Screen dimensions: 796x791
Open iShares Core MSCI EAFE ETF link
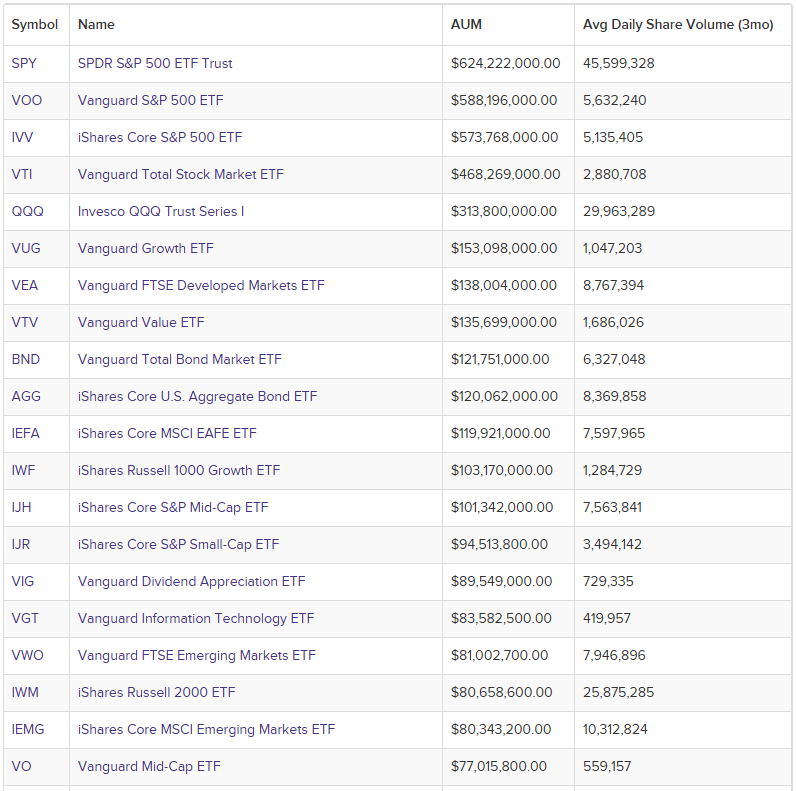pyautogui.click(x=167, y=434)
